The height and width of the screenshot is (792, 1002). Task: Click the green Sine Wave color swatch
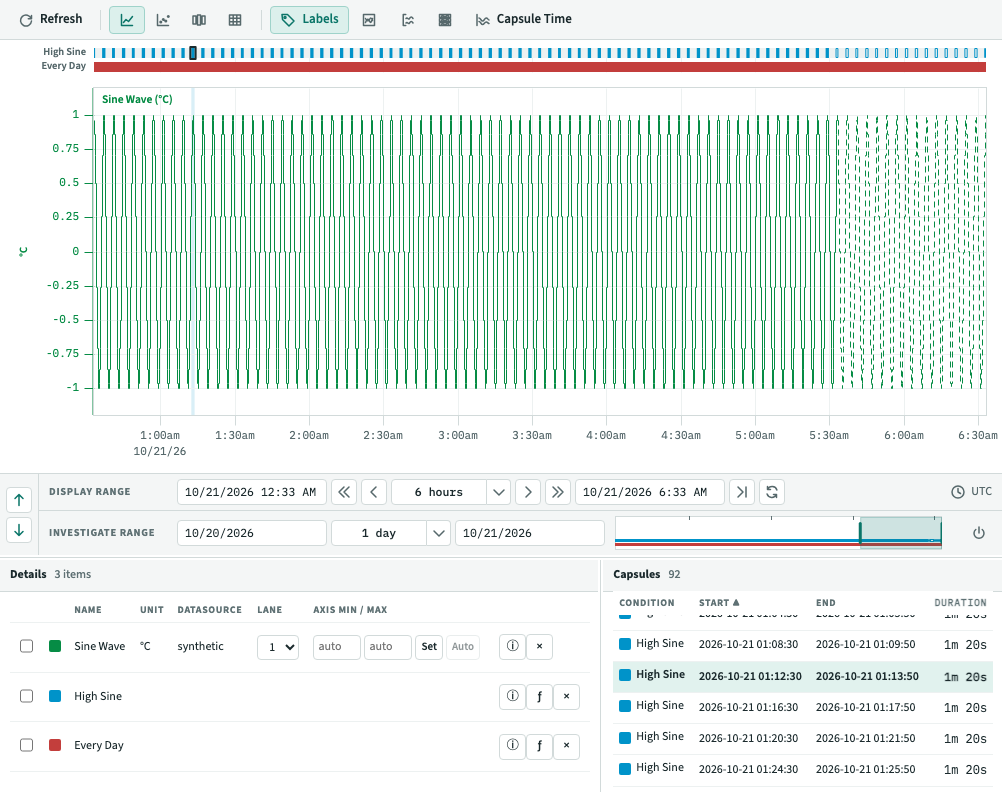(55, 646)
